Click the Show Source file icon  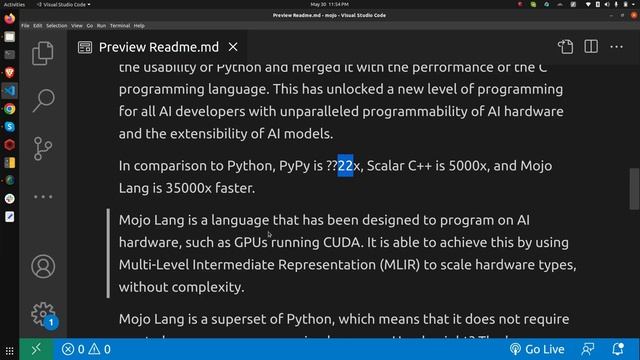566,47
